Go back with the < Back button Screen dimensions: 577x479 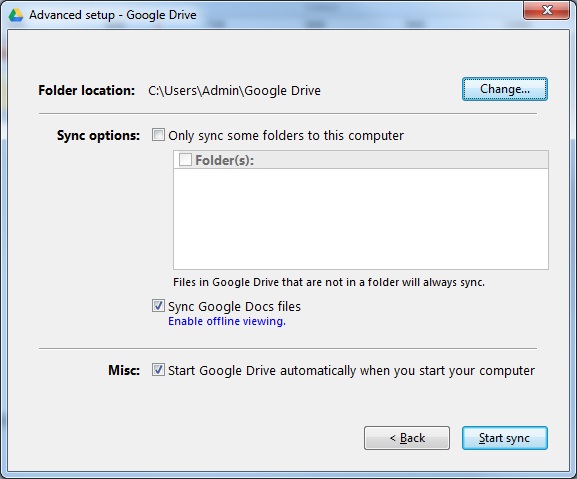click(x=407, y=438)
